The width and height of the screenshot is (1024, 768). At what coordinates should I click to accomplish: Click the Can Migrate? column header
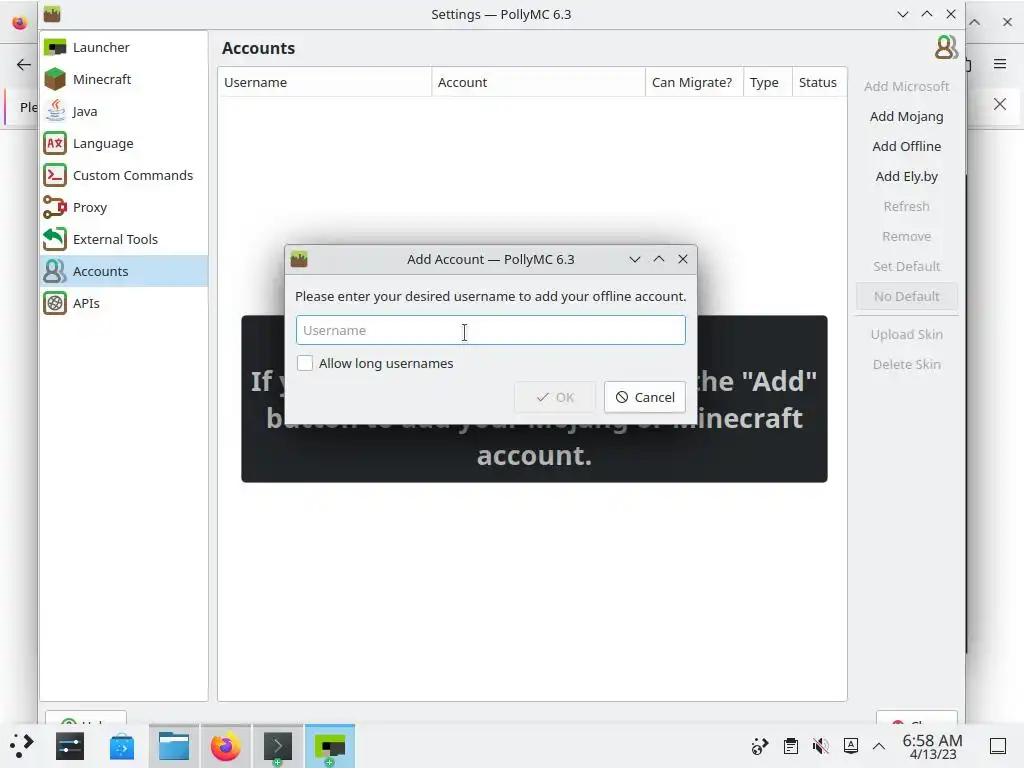(x=694, y=82)
